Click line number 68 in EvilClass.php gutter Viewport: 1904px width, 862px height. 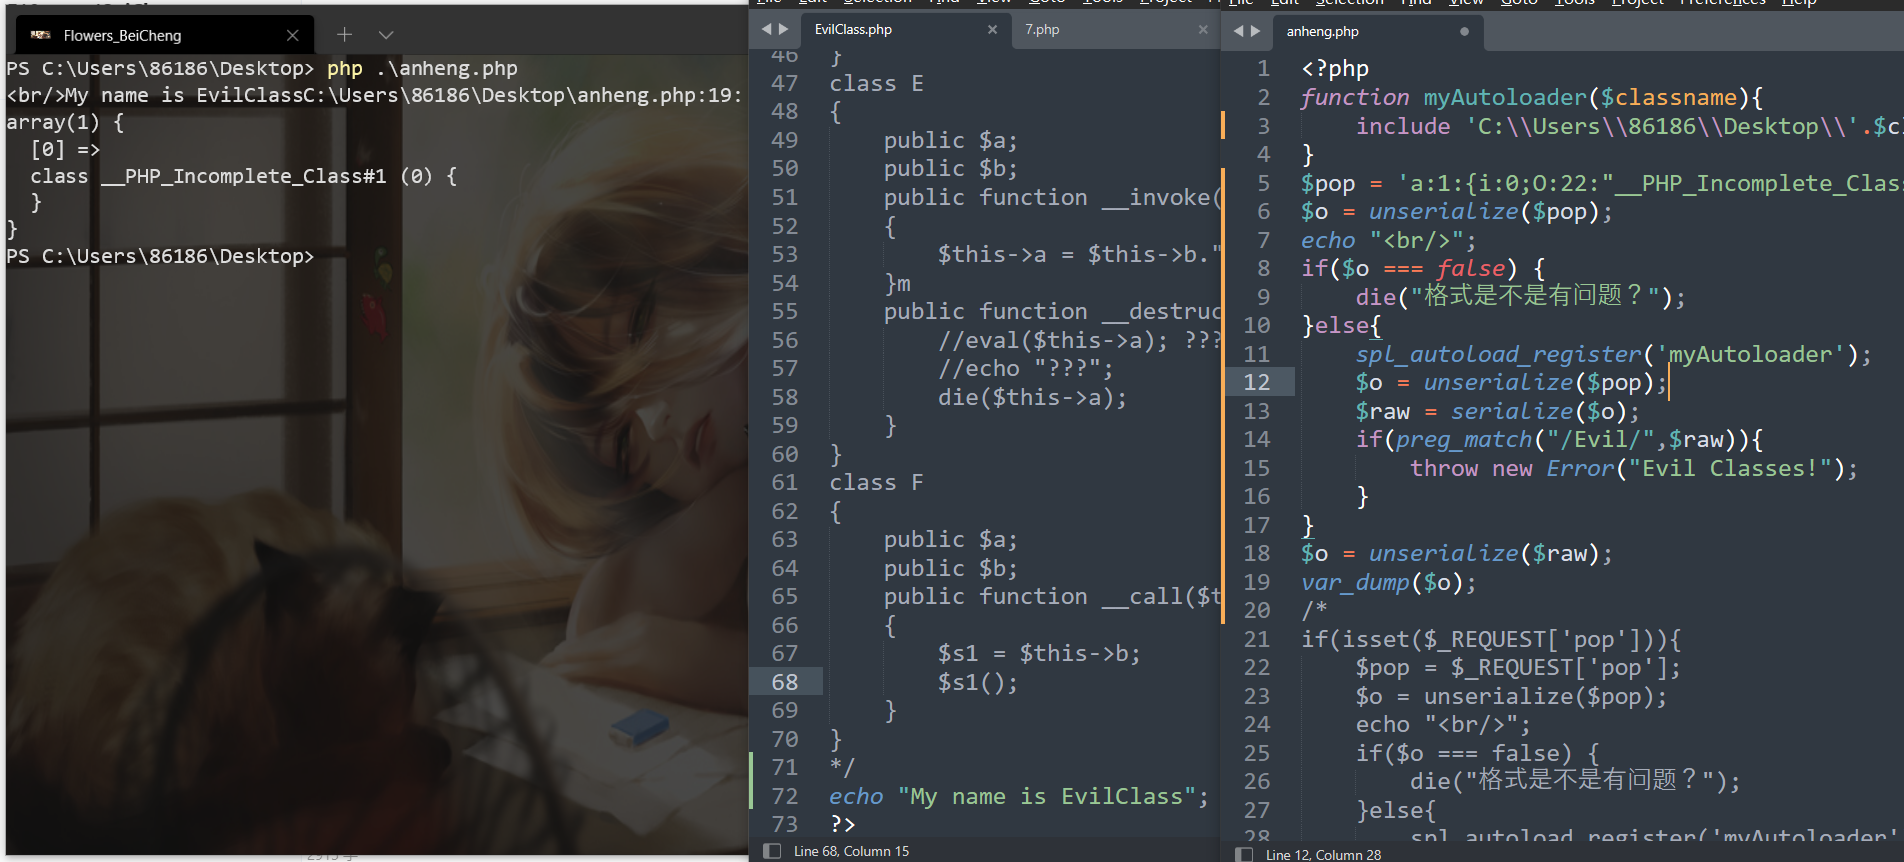click(x=785, y=682)
